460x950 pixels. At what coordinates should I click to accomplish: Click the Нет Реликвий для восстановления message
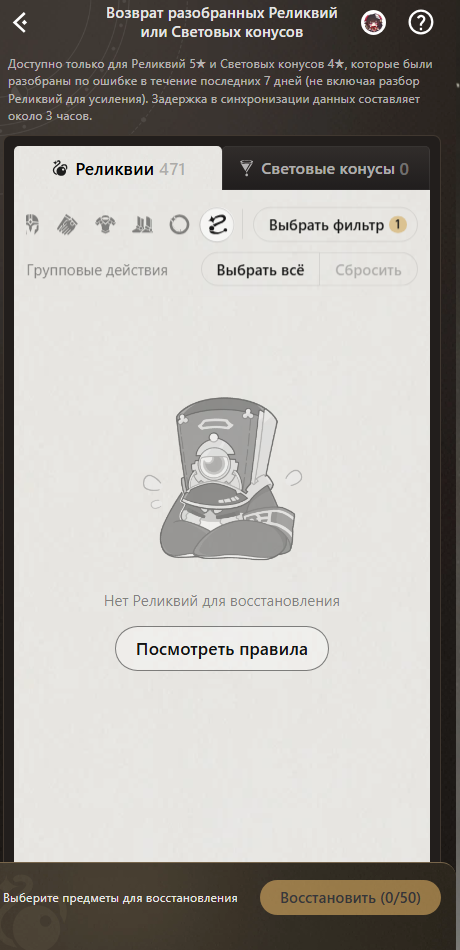(222, 601)
